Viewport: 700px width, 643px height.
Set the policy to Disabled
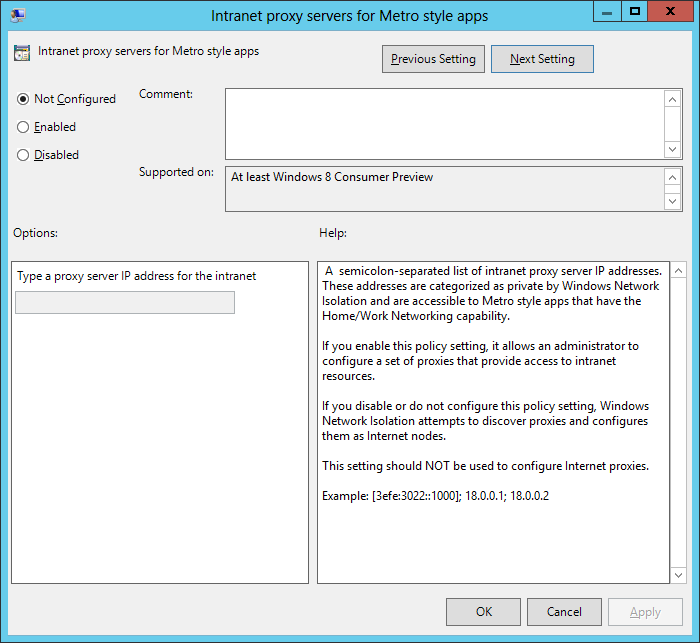click(23, 155)
